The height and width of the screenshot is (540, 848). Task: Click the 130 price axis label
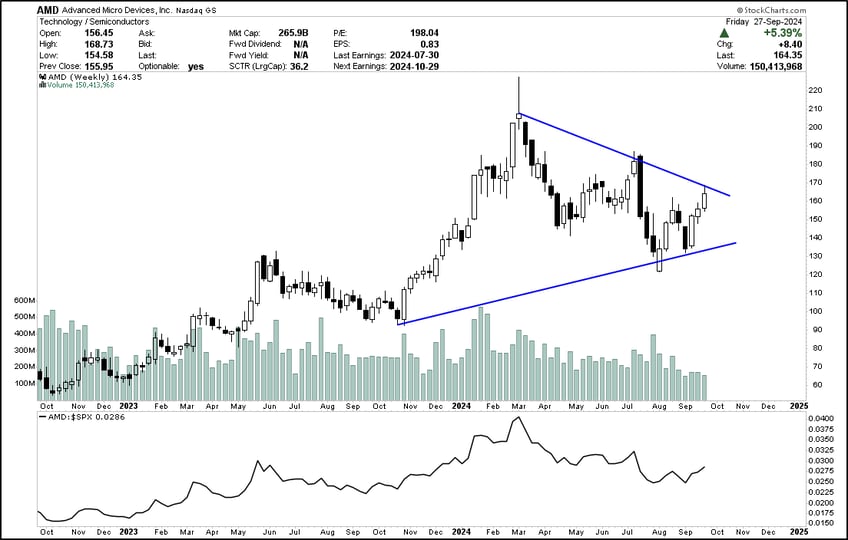pos(815,256)
